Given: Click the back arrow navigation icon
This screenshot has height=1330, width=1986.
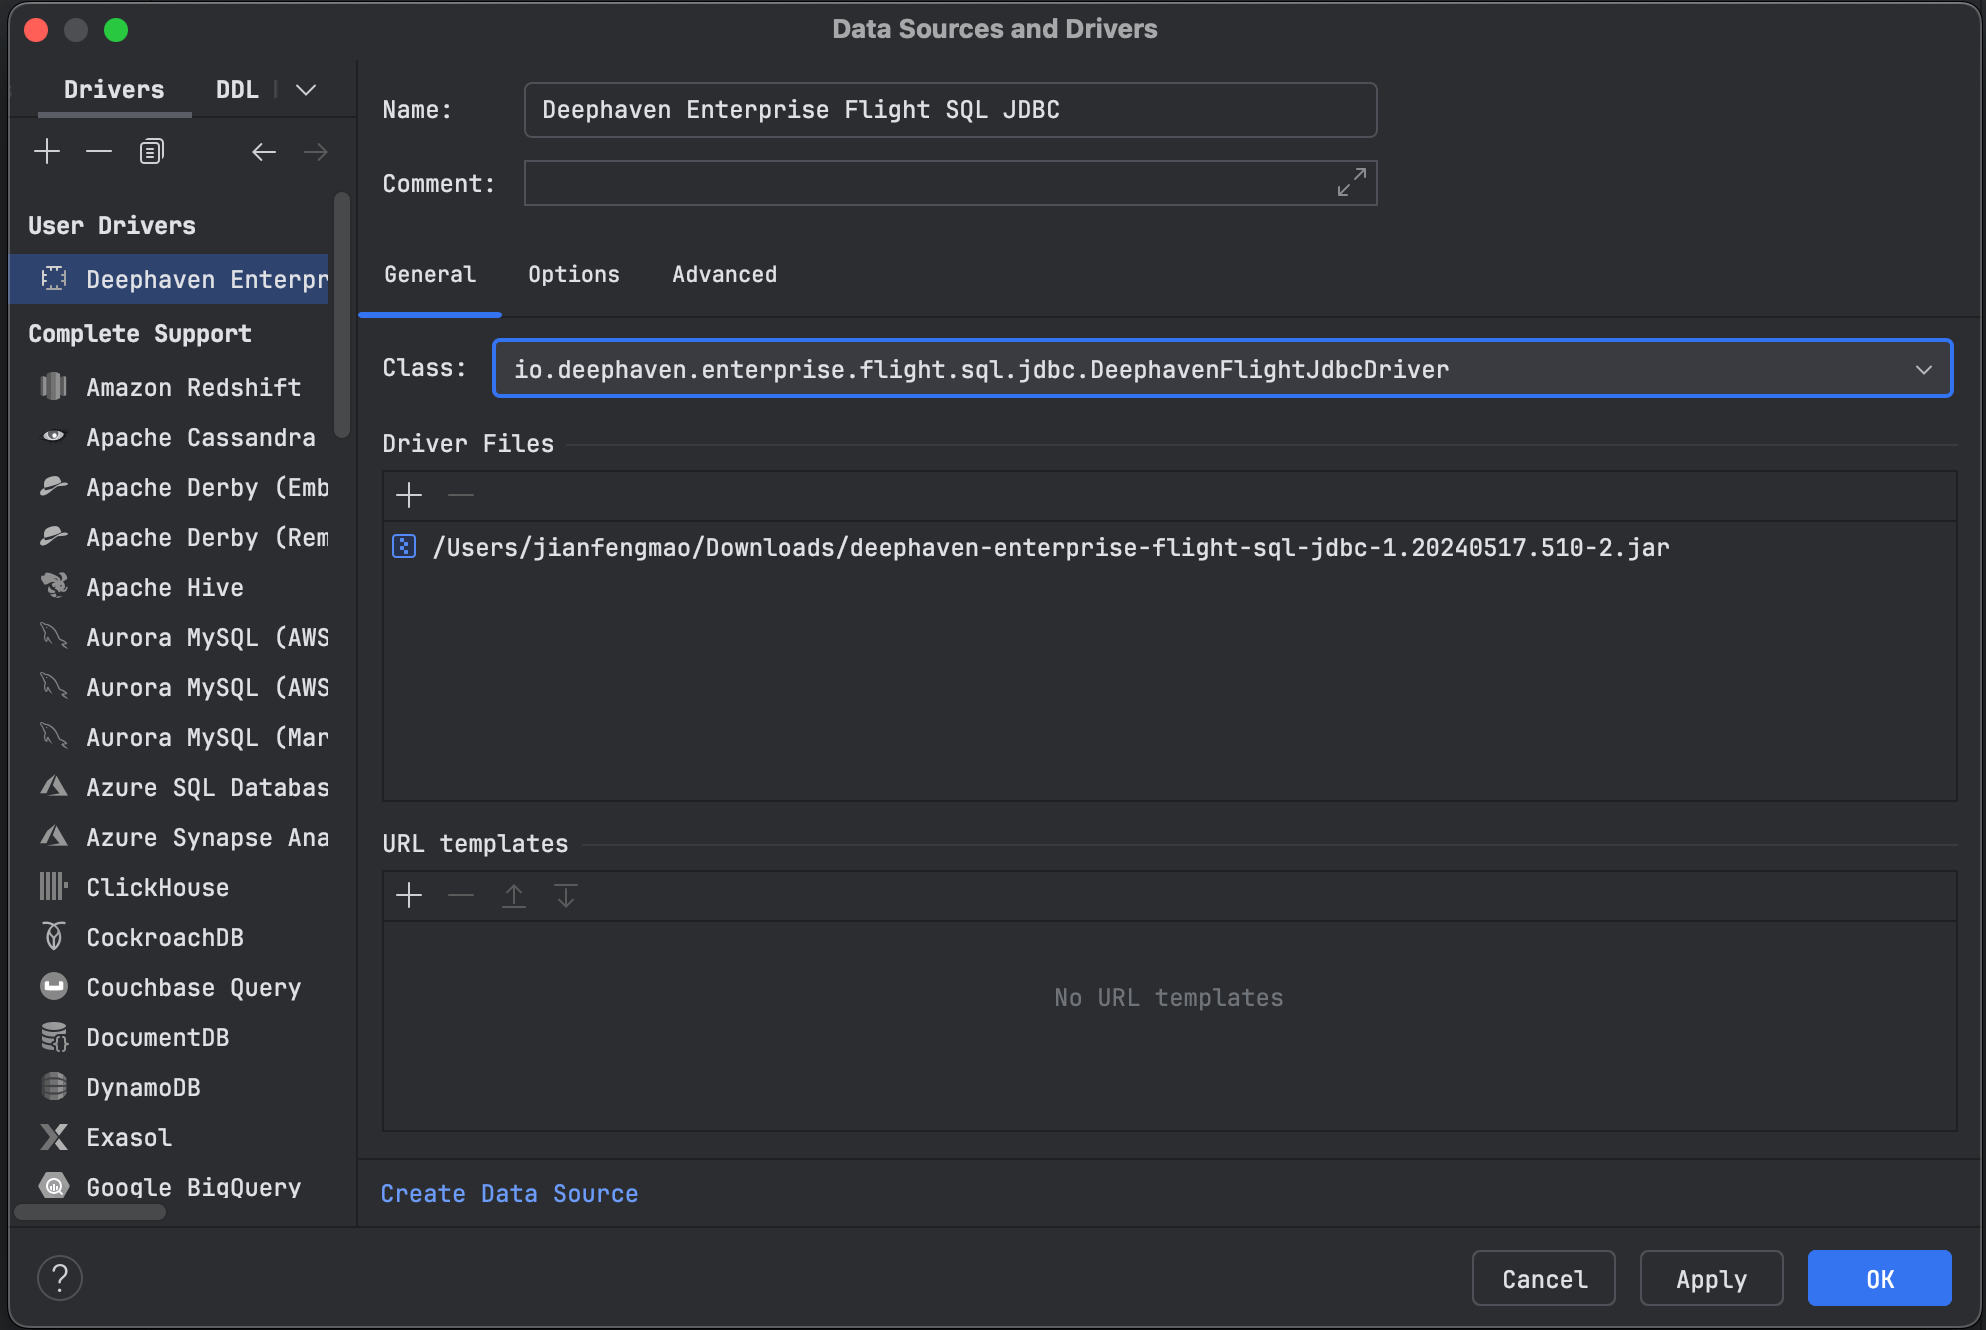Looking at the screenshot, I should point(264,152).
